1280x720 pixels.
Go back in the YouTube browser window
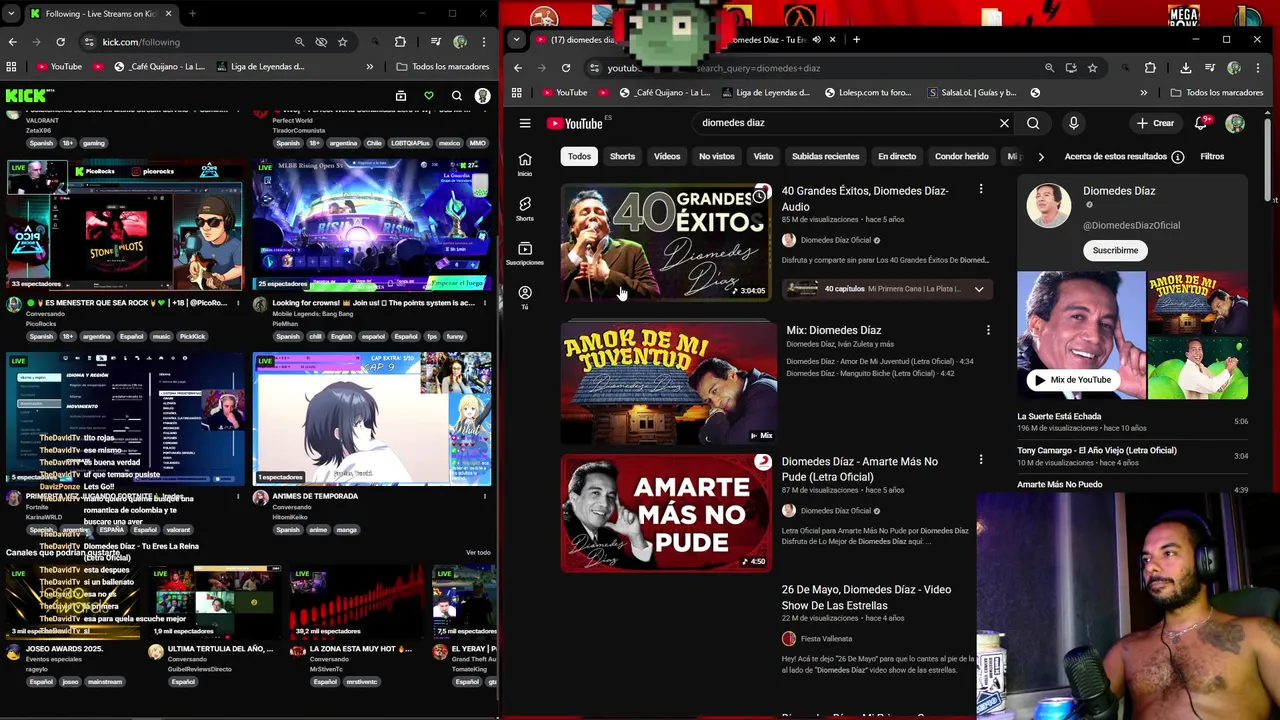518,68
